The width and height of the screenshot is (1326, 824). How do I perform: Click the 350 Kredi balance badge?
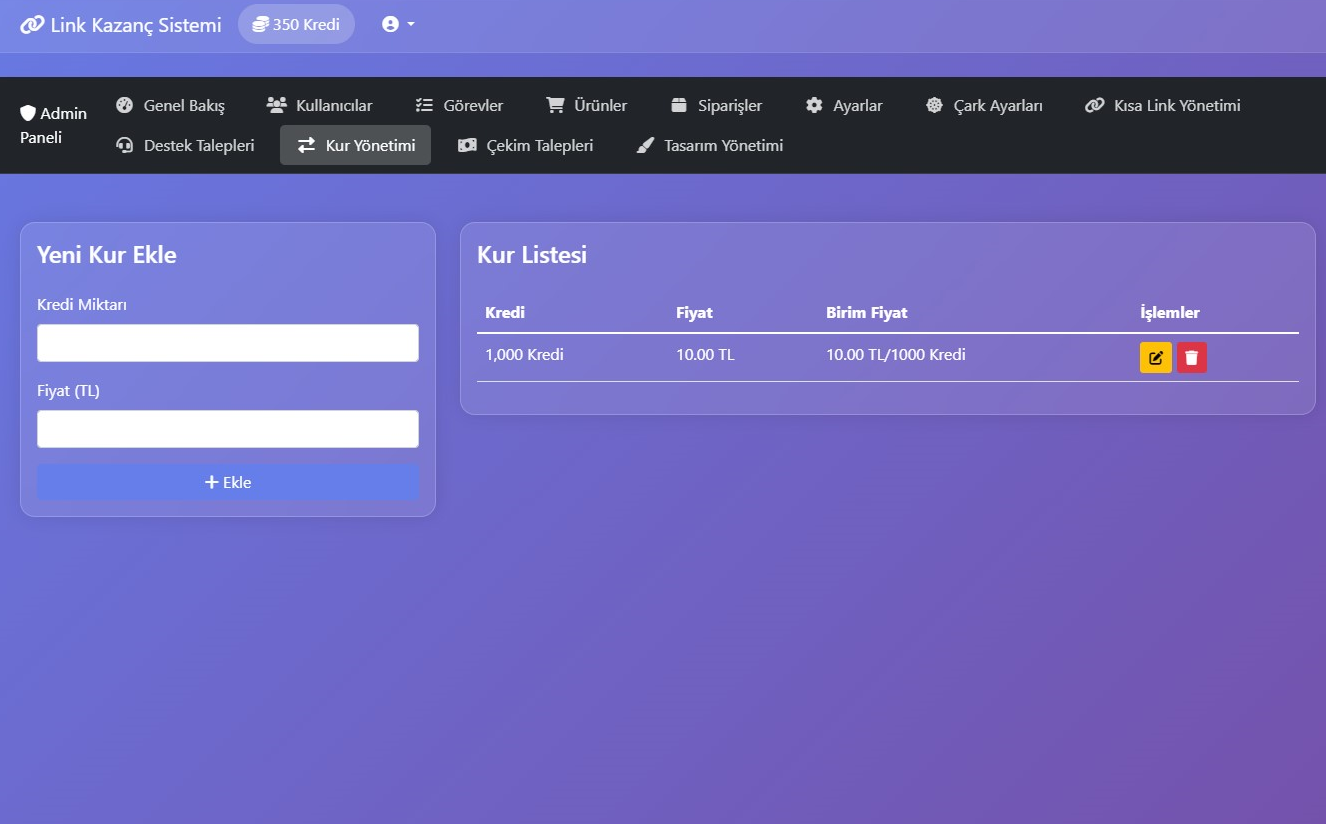296,24
